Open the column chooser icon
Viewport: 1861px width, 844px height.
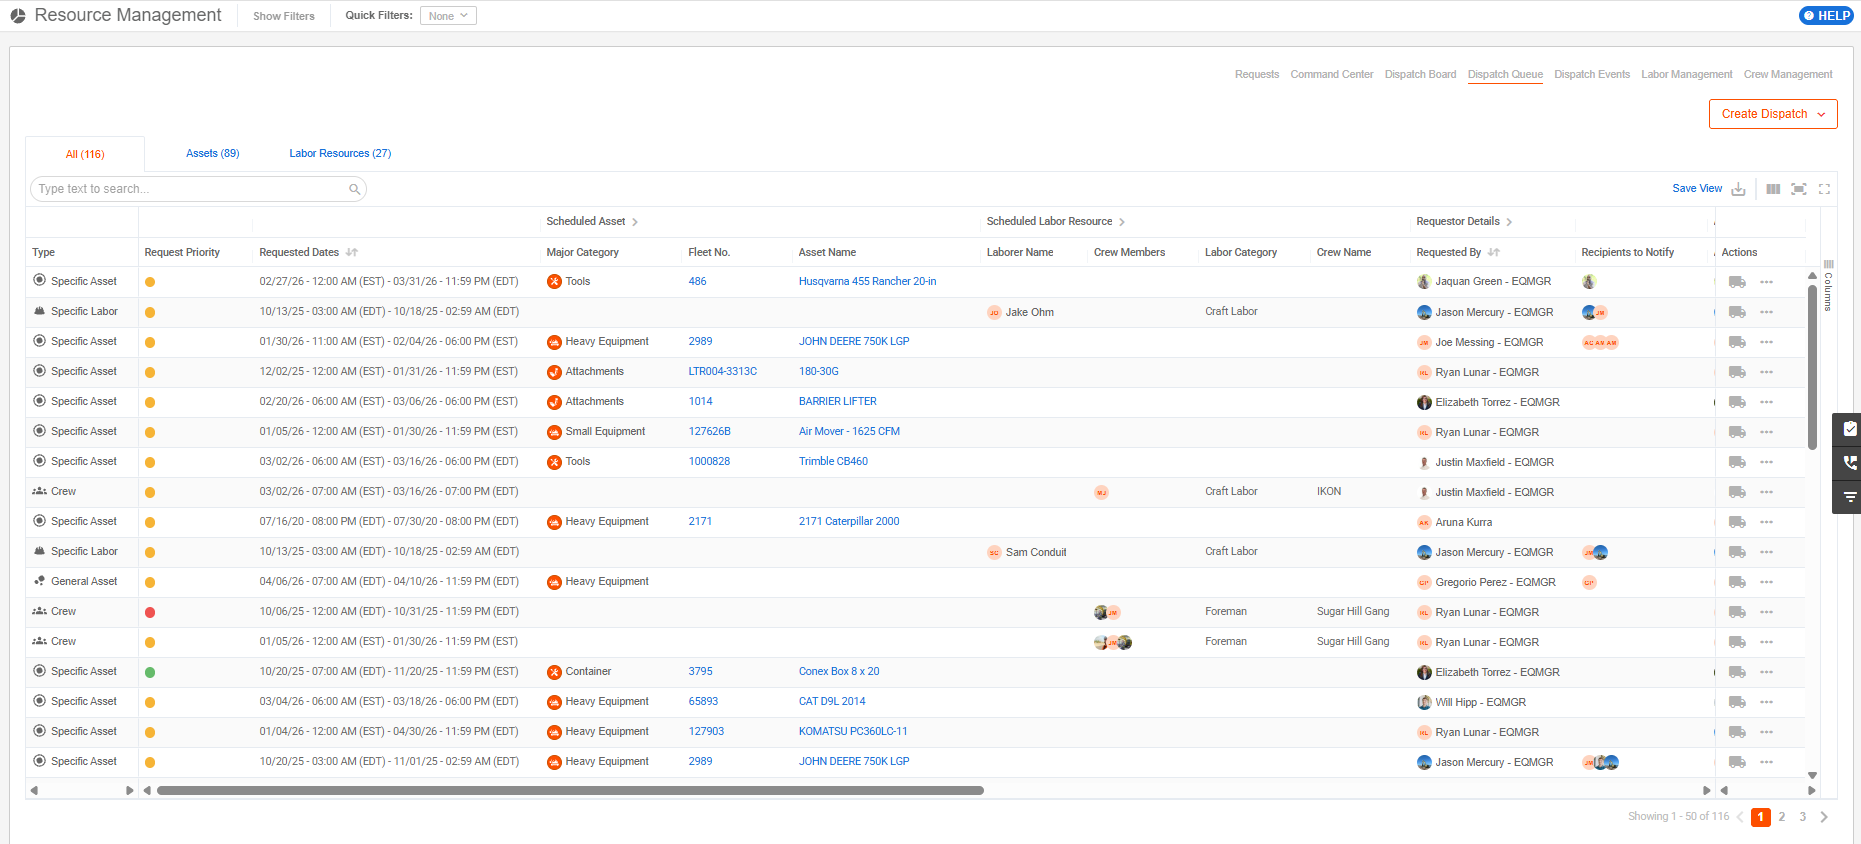pyautogui.click(x=1773, y=189)
